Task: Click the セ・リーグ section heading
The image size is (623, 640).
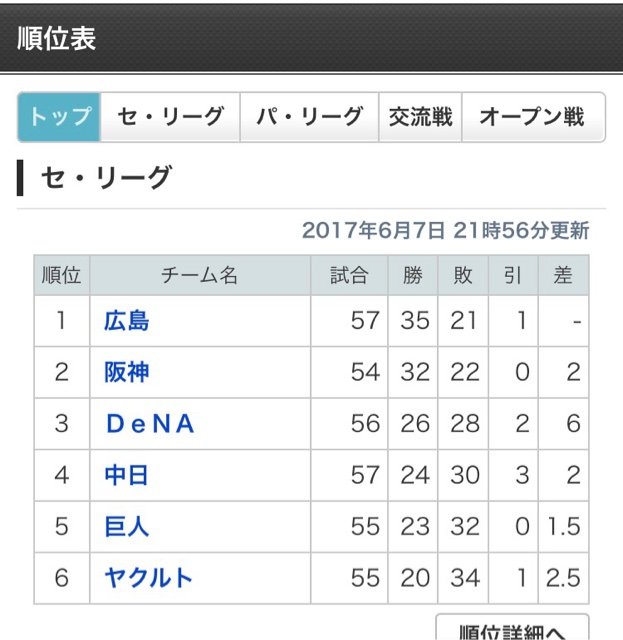Action: pyautogui.click(x=106, y=179)
